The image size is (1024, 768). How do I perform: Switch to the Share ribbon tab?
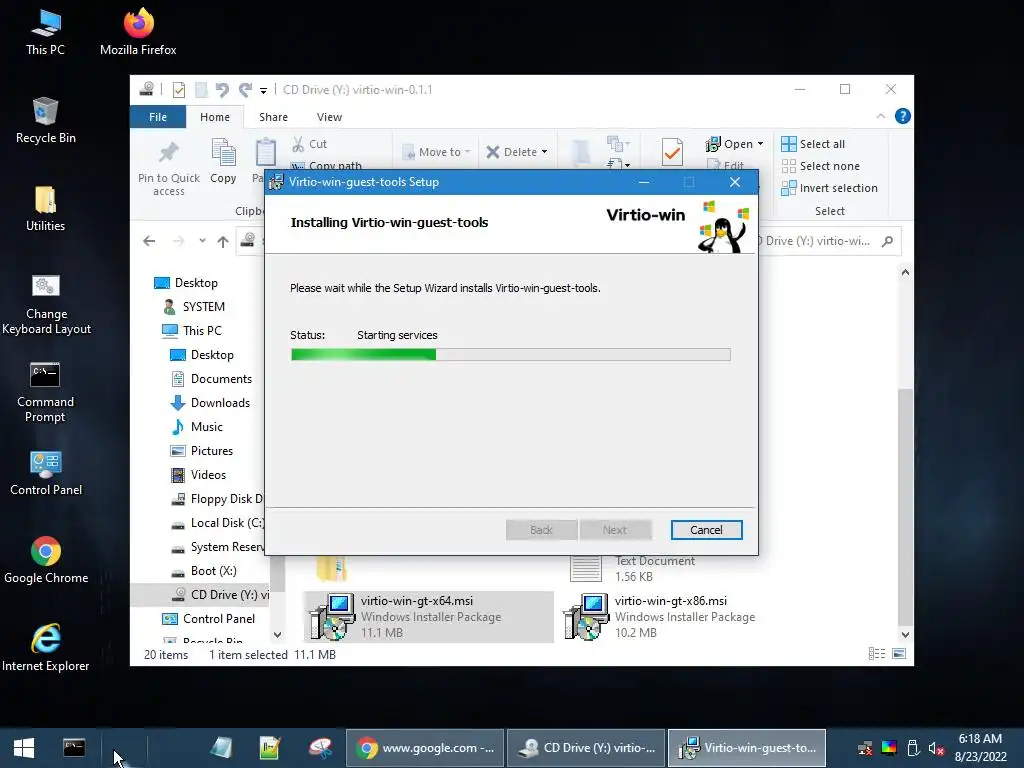coord(273,117)
